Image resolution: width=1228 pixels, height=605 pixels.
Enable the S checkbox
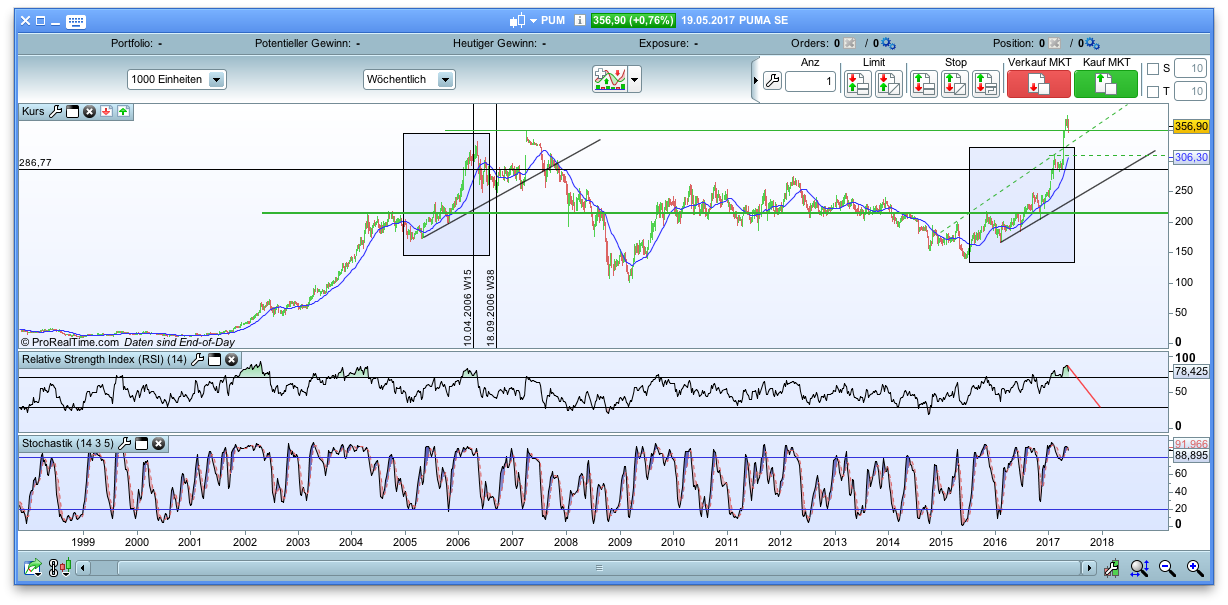(x=1153, y=69)
